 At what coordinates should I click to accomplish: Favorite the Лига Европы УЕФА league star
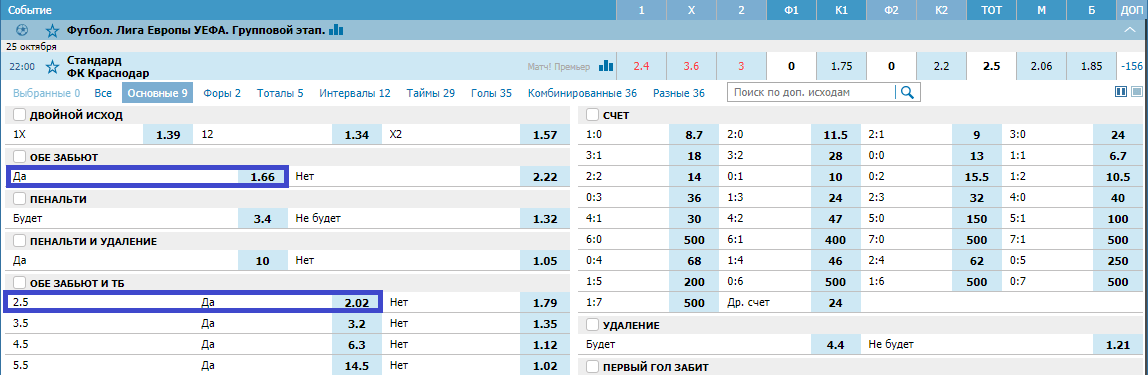tap(51, 31)
